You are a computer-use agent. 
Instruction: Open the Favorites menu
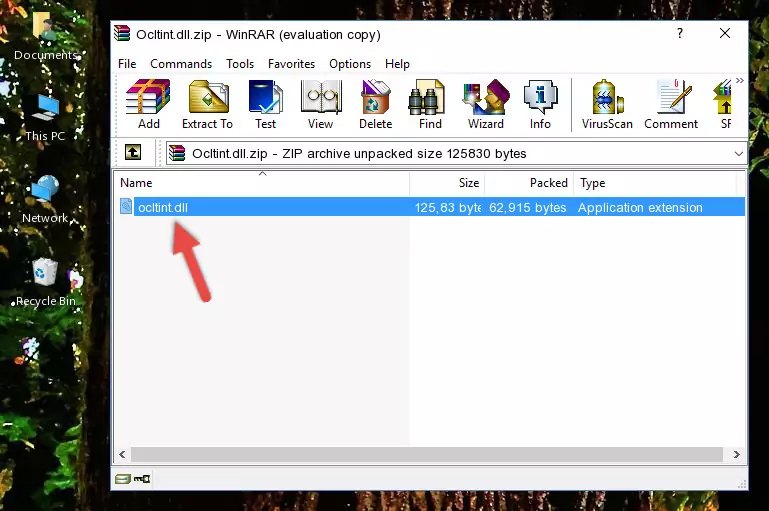291,64
